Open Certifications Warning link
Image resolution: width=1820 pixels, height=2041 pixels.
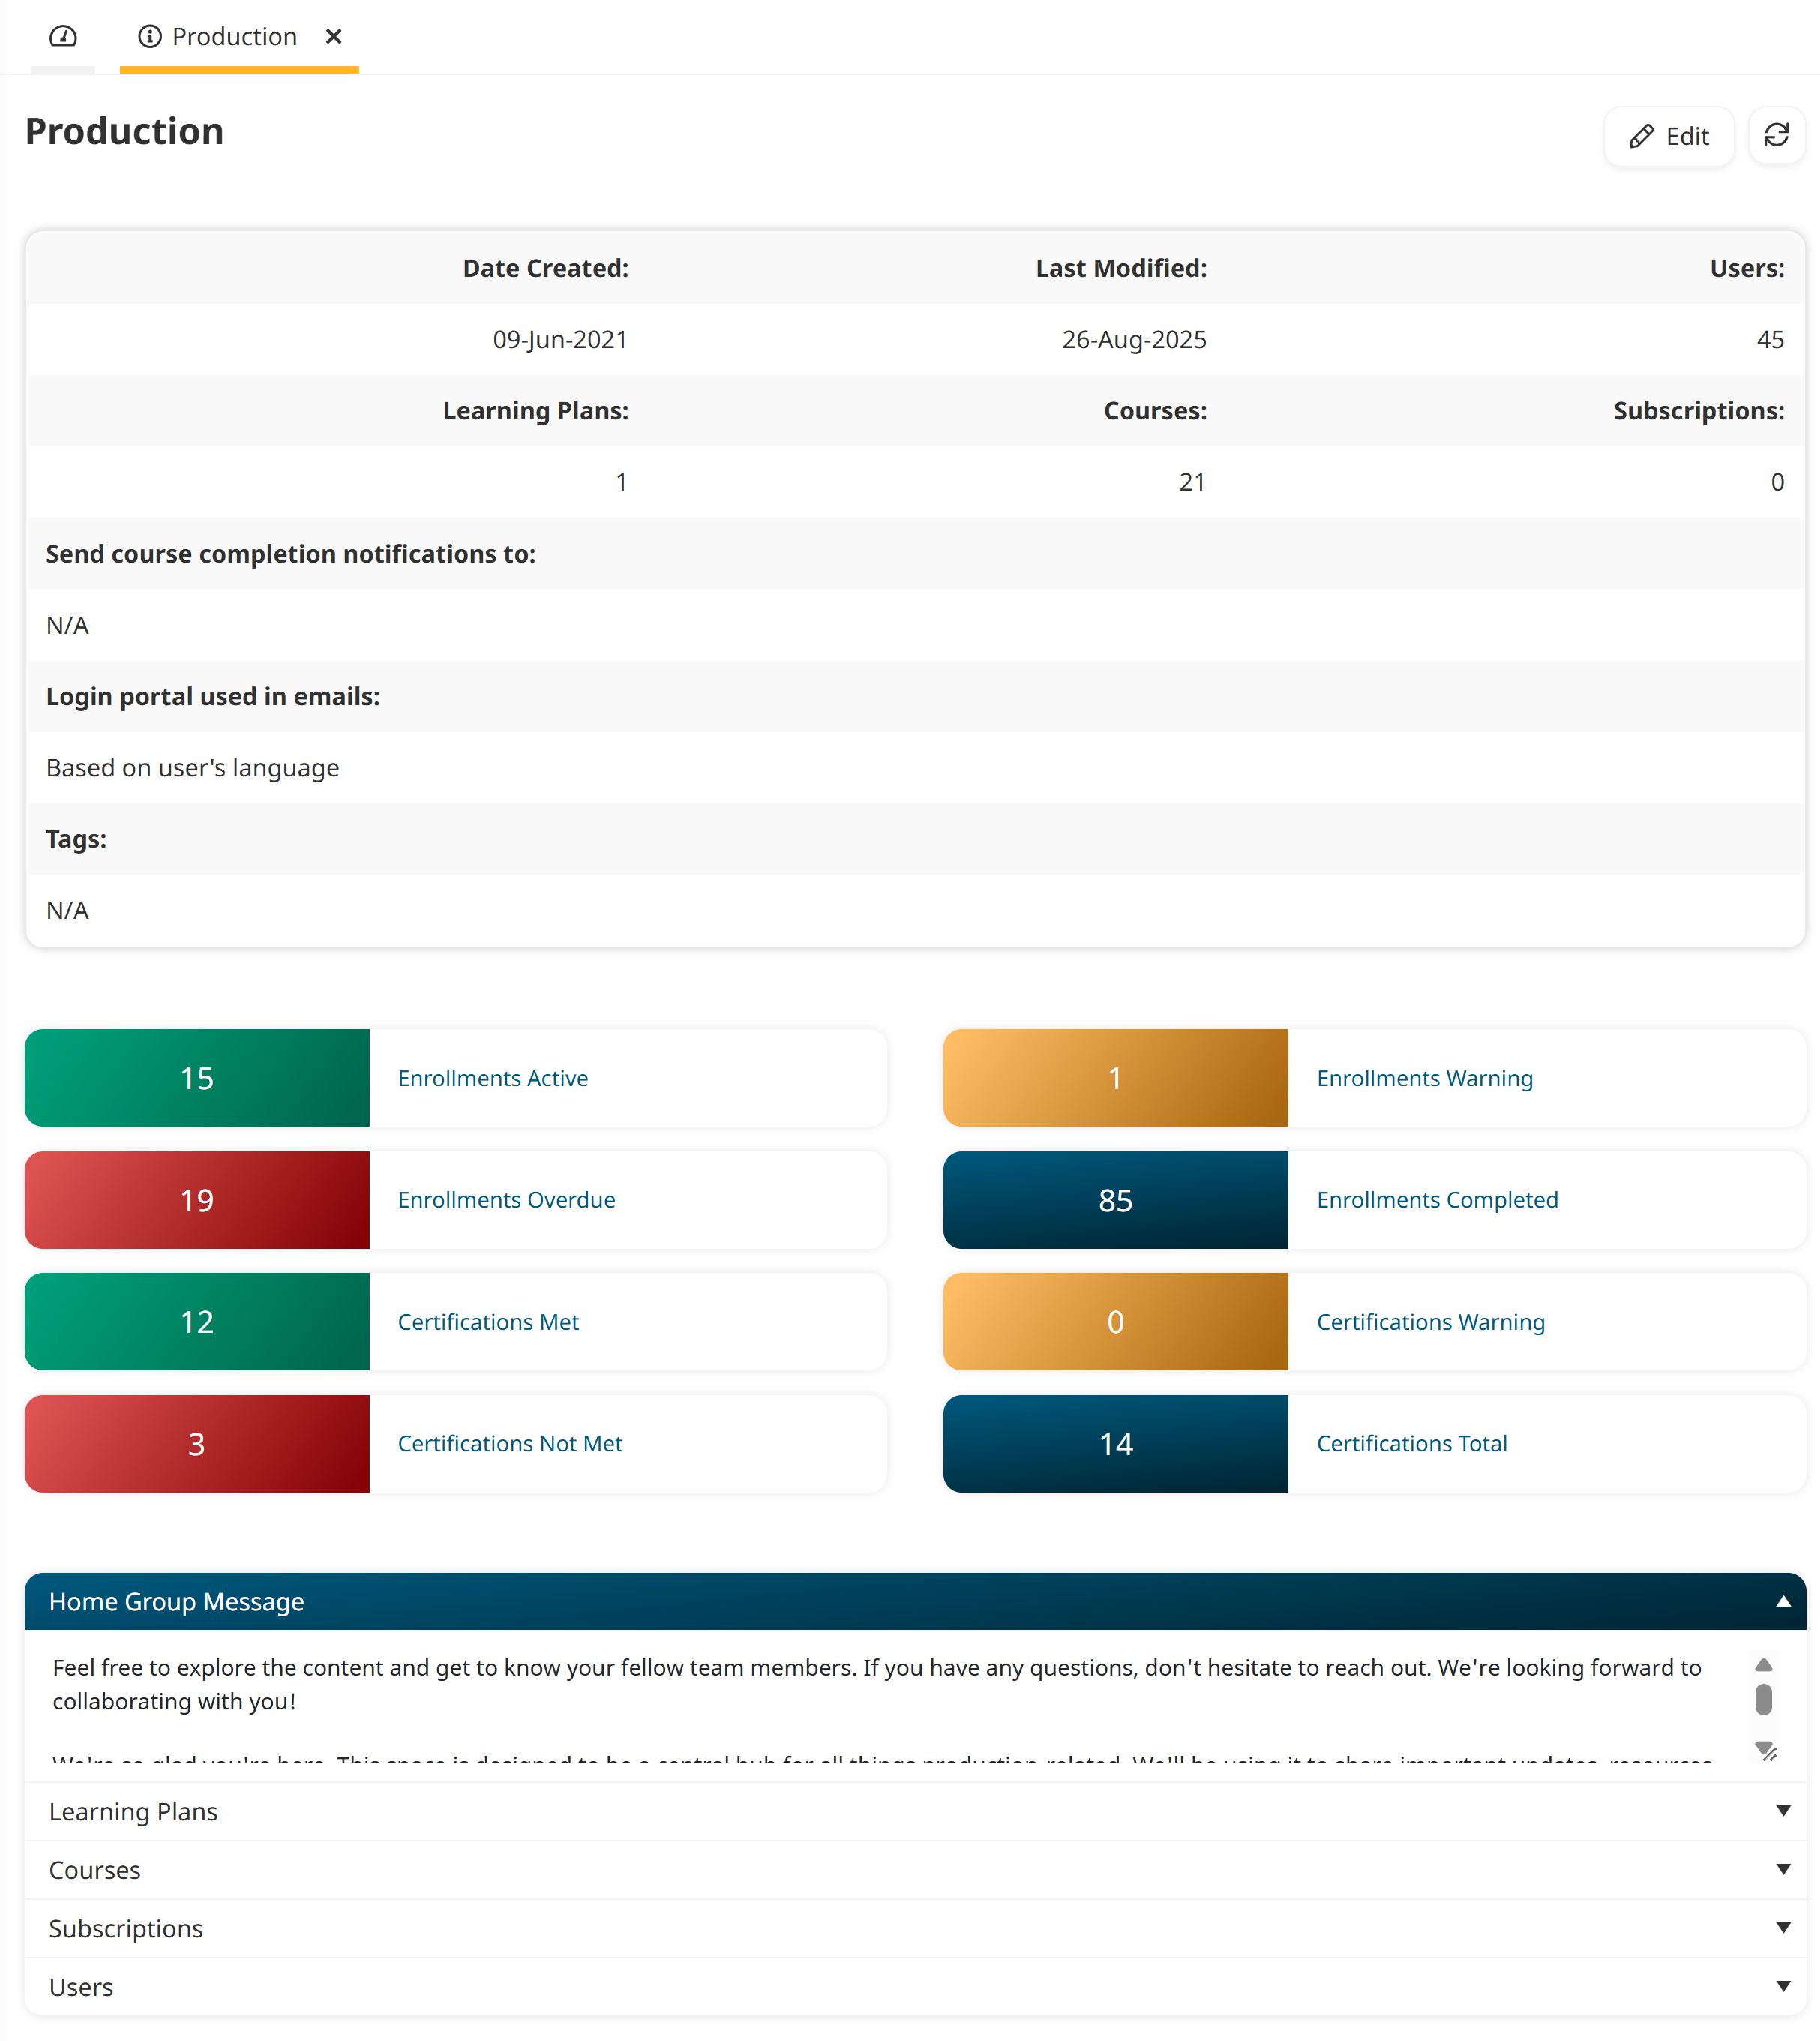1430,1322
